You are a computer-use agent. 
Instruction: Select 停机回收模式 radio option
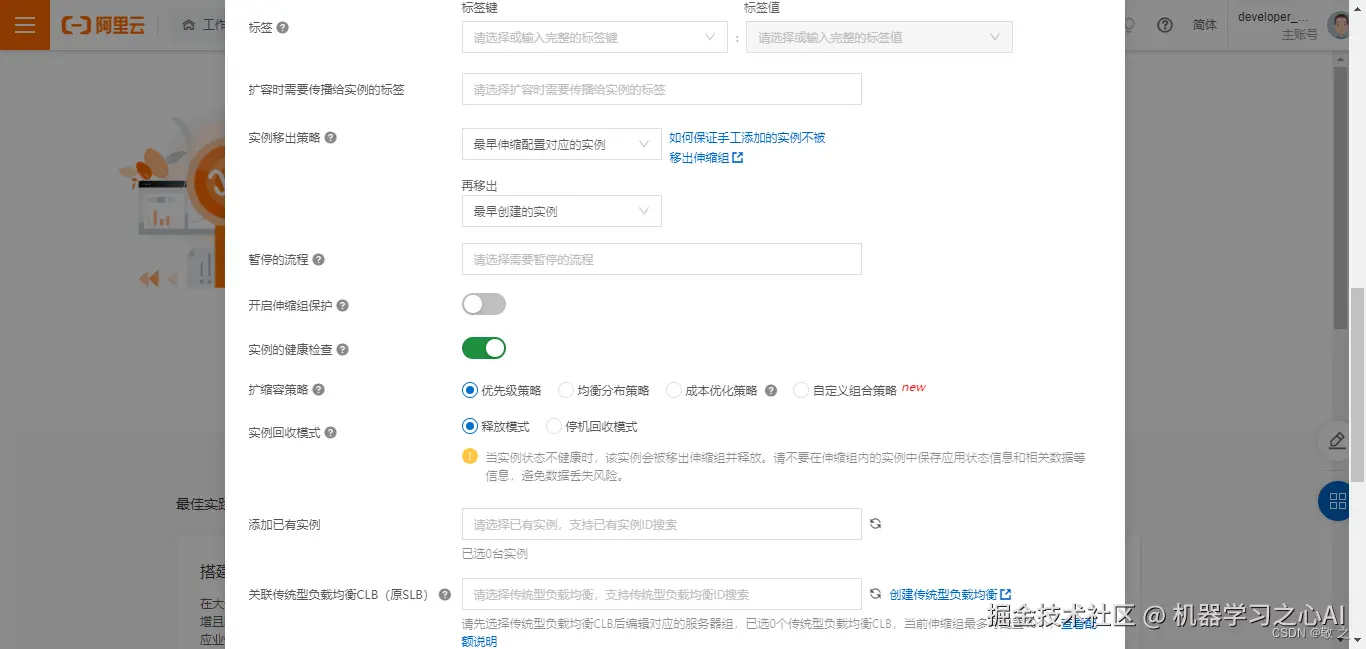click(x=554, y=426)
